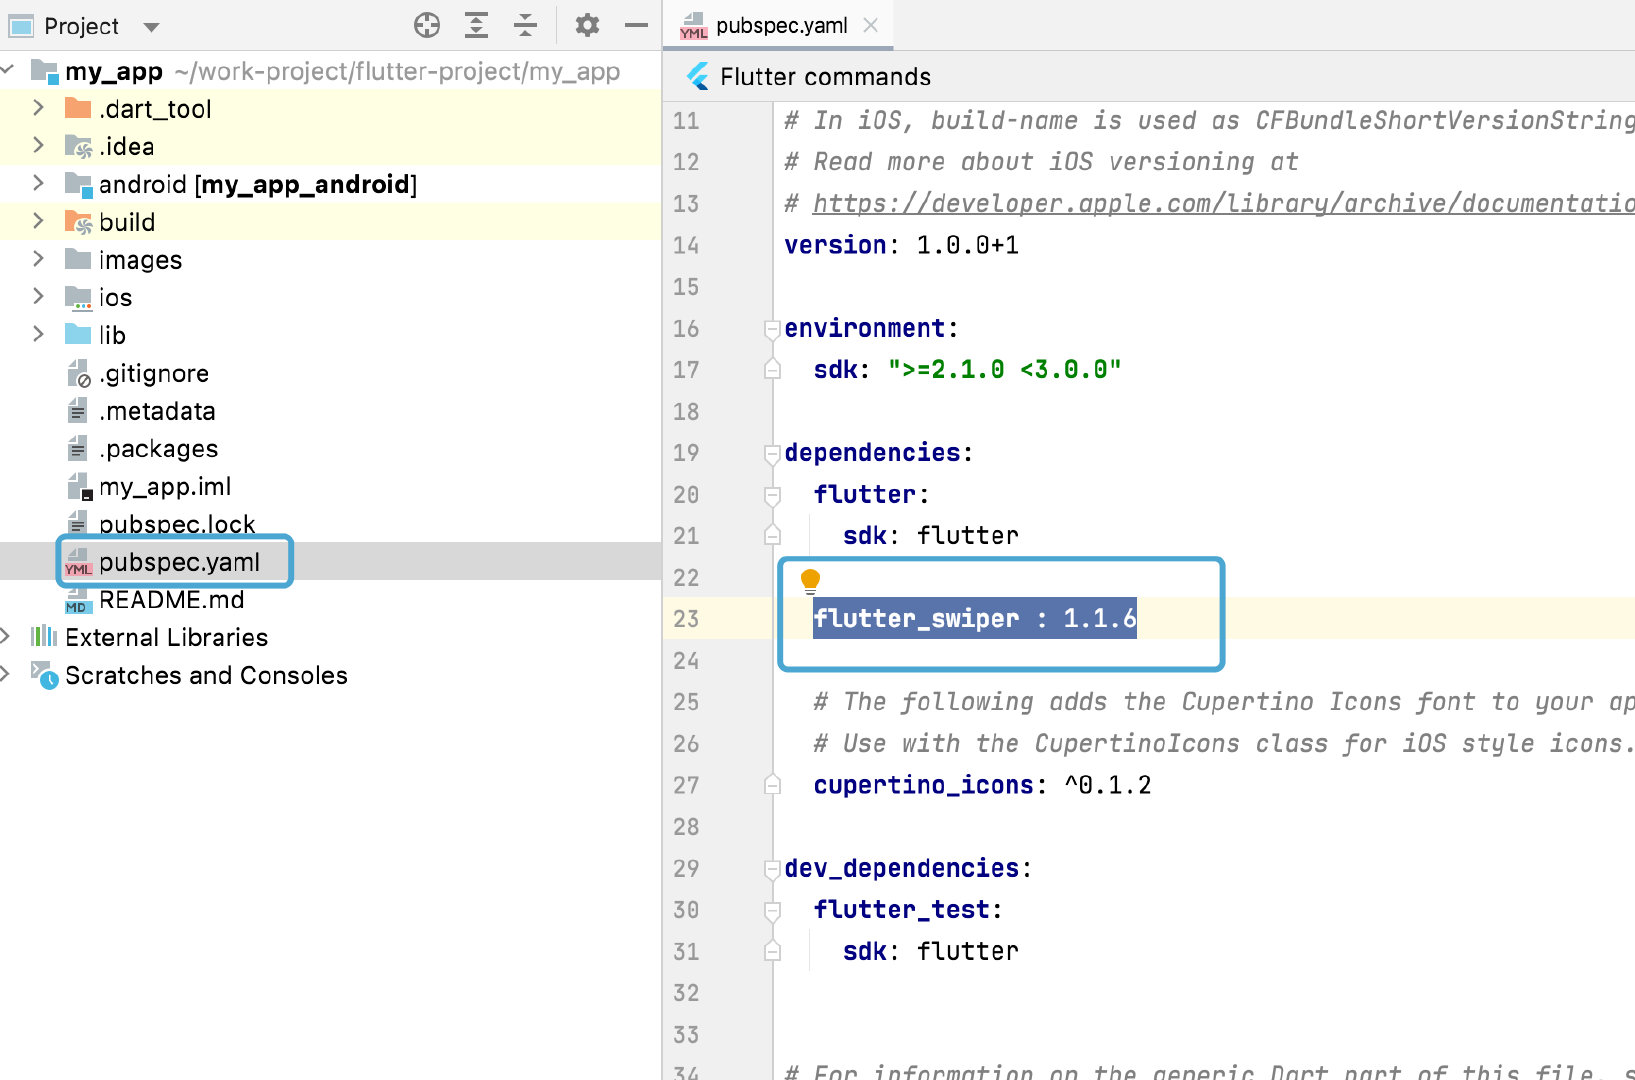The image size is (1635, 1080).
Task: Fold the flutter block on line 20
Action: point(772,494)
